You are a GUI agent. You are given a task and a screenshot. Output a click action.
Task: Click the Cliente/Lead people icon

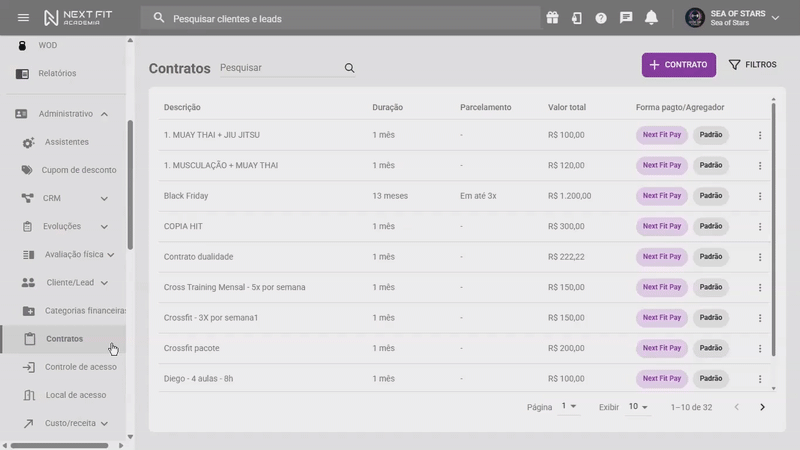[x=28, y=282]
